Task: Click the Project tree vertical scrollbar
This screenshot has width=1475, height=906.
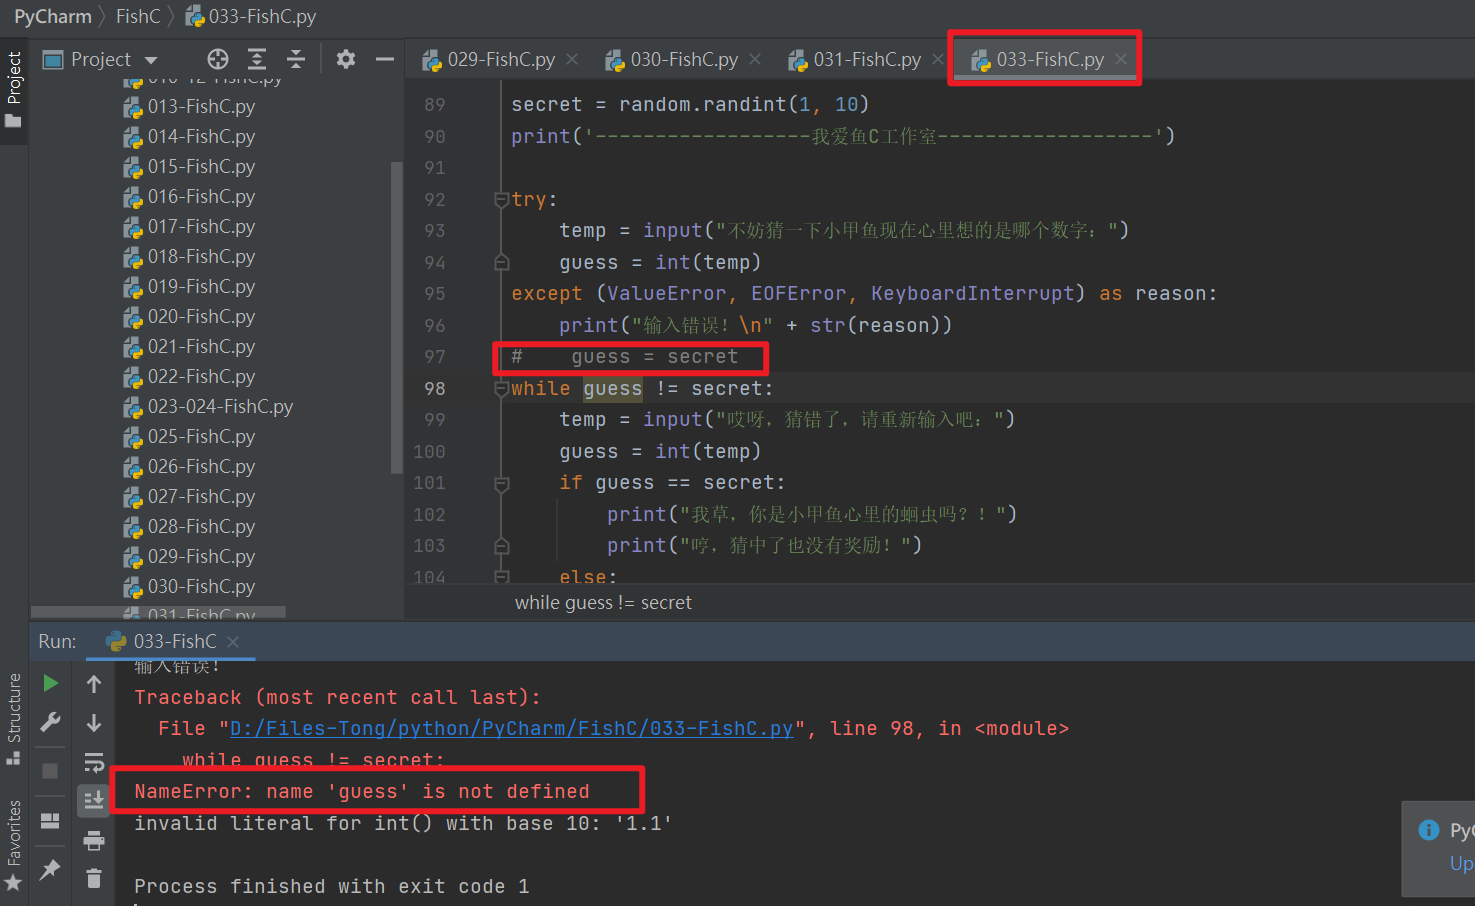Action: click(396, 318)
